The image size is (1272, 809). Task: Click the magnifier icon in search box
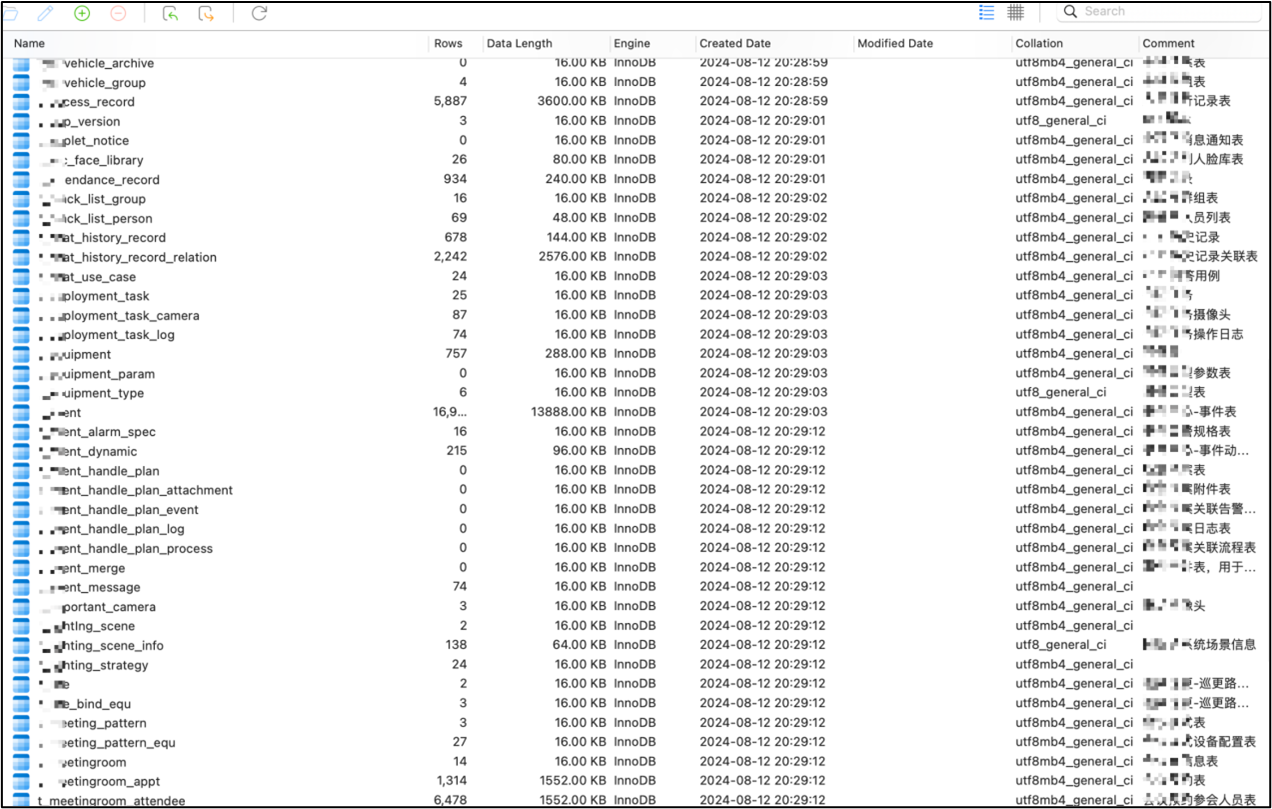point(1070,12)
